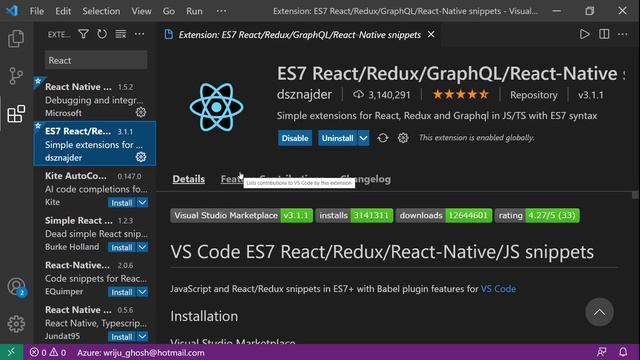Click the Run play icon in editor toolbar
This screenshot has height=360, width=640.
coord(584,34)
